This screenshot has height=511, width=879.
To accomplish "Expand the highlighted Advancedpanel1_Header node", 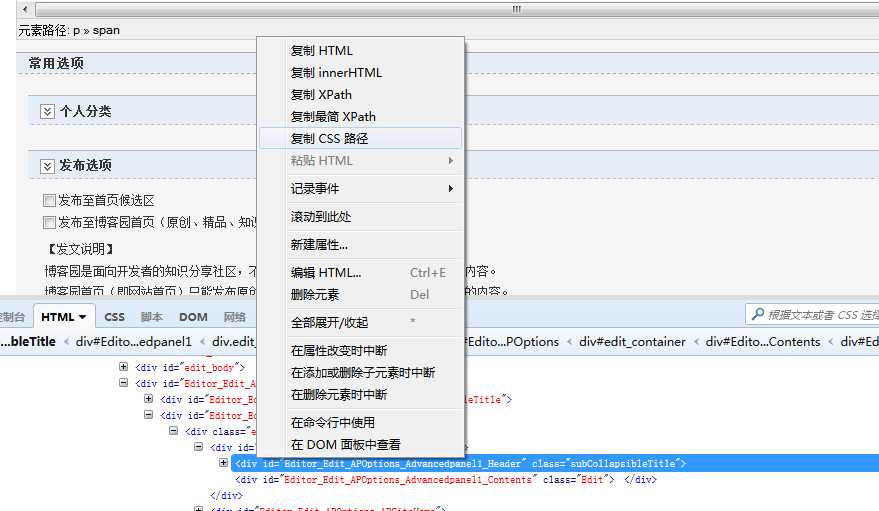I will pos(223,463).
